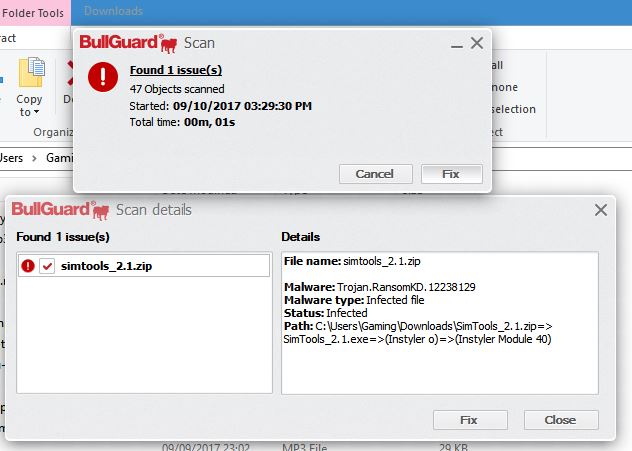The image size is (632, 451).
Task: Click Close in the Scan details window
Action: tap(561, 420)
